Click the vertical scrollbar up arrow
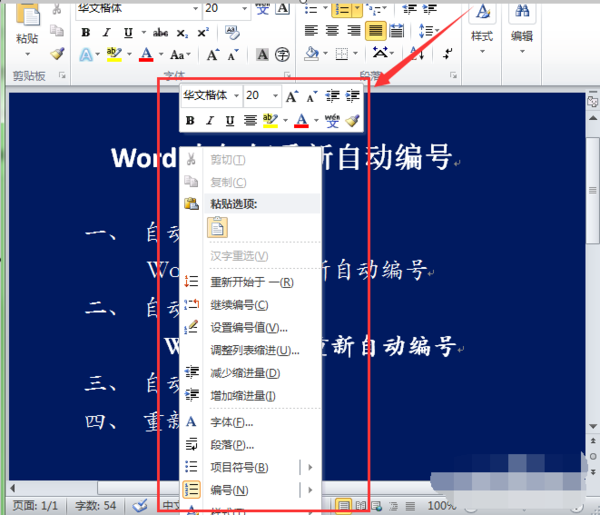The height and width of the screenshot is (515, 600). (593, 118)
